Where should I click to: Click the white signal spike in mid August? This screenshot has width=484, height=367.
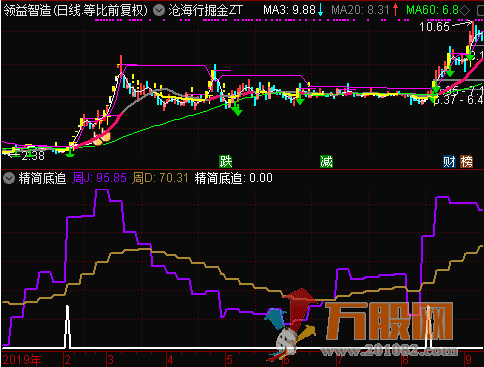(429, 327)
